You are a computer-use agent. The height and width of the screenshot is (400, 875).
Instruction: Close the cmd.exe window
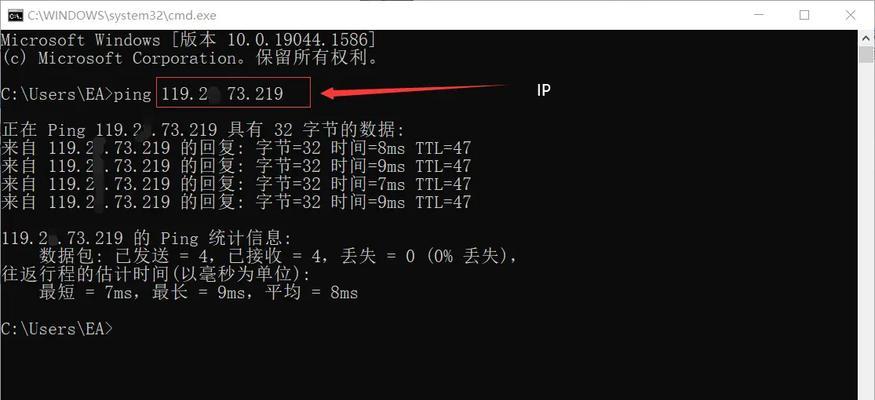850,15
